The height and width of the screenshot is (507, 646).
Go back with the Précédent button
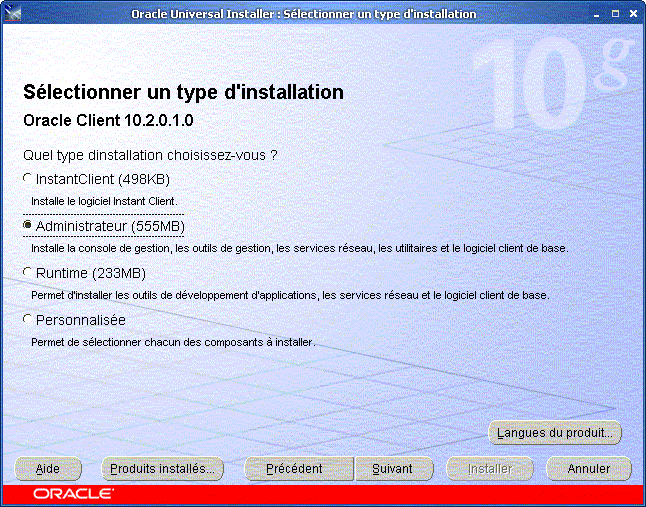click(x=298, y=468)
